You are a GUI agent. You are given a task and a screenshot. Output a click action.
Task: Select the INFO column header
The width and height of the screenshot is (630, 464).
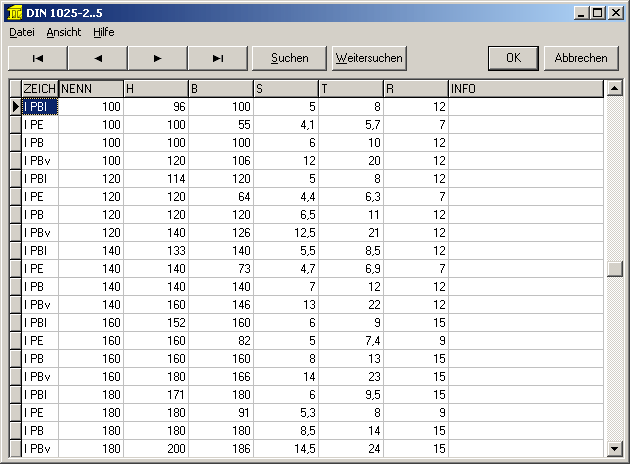coord(526,89)
